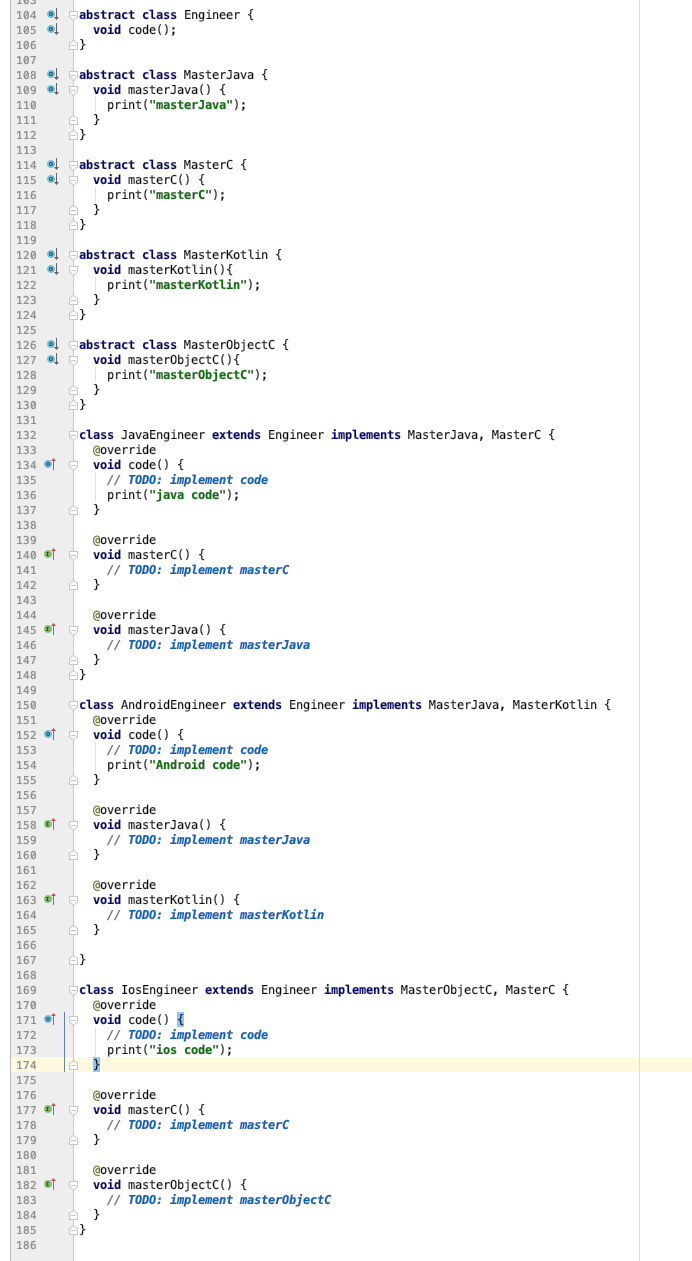Fold the masterJava() method on line 158
Screen dimensions: 692x1261
click(x=73, y=825)
